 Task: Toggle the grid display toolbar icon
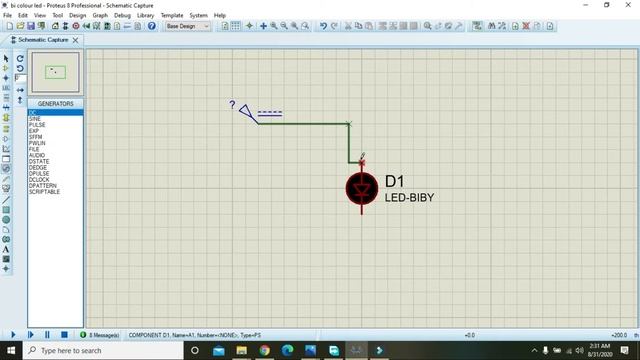[x=236, y=26]
